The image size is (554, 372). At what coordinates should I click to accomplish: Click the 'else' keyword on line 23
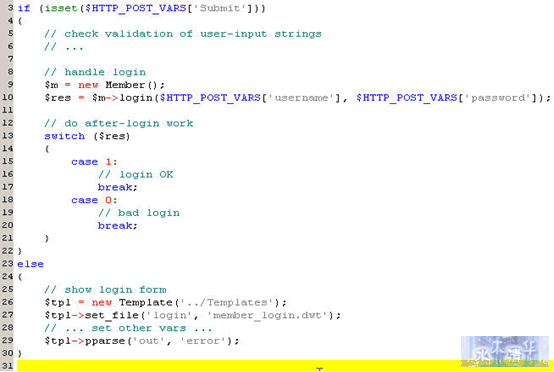point(30,264)
